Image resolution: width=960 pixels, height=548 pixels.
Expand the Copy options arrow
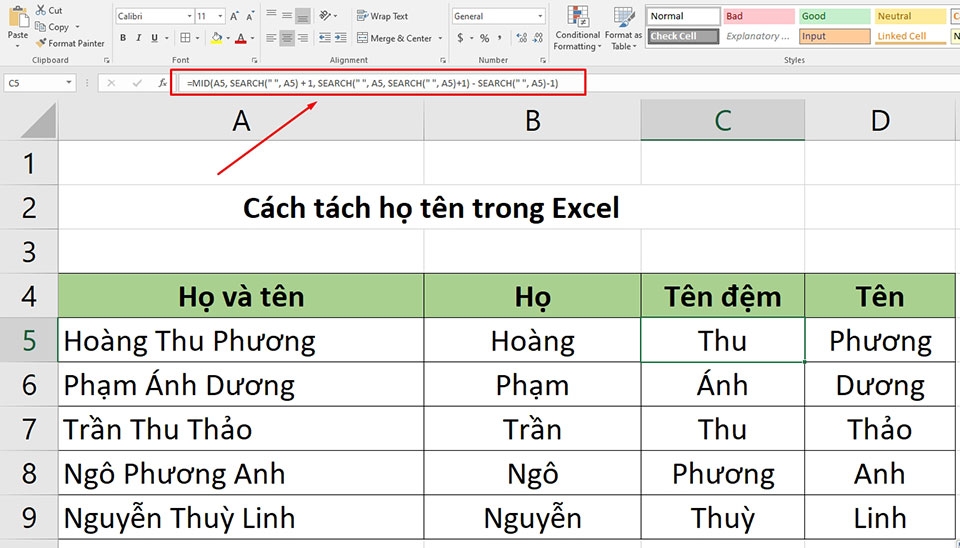click(77, 27)
